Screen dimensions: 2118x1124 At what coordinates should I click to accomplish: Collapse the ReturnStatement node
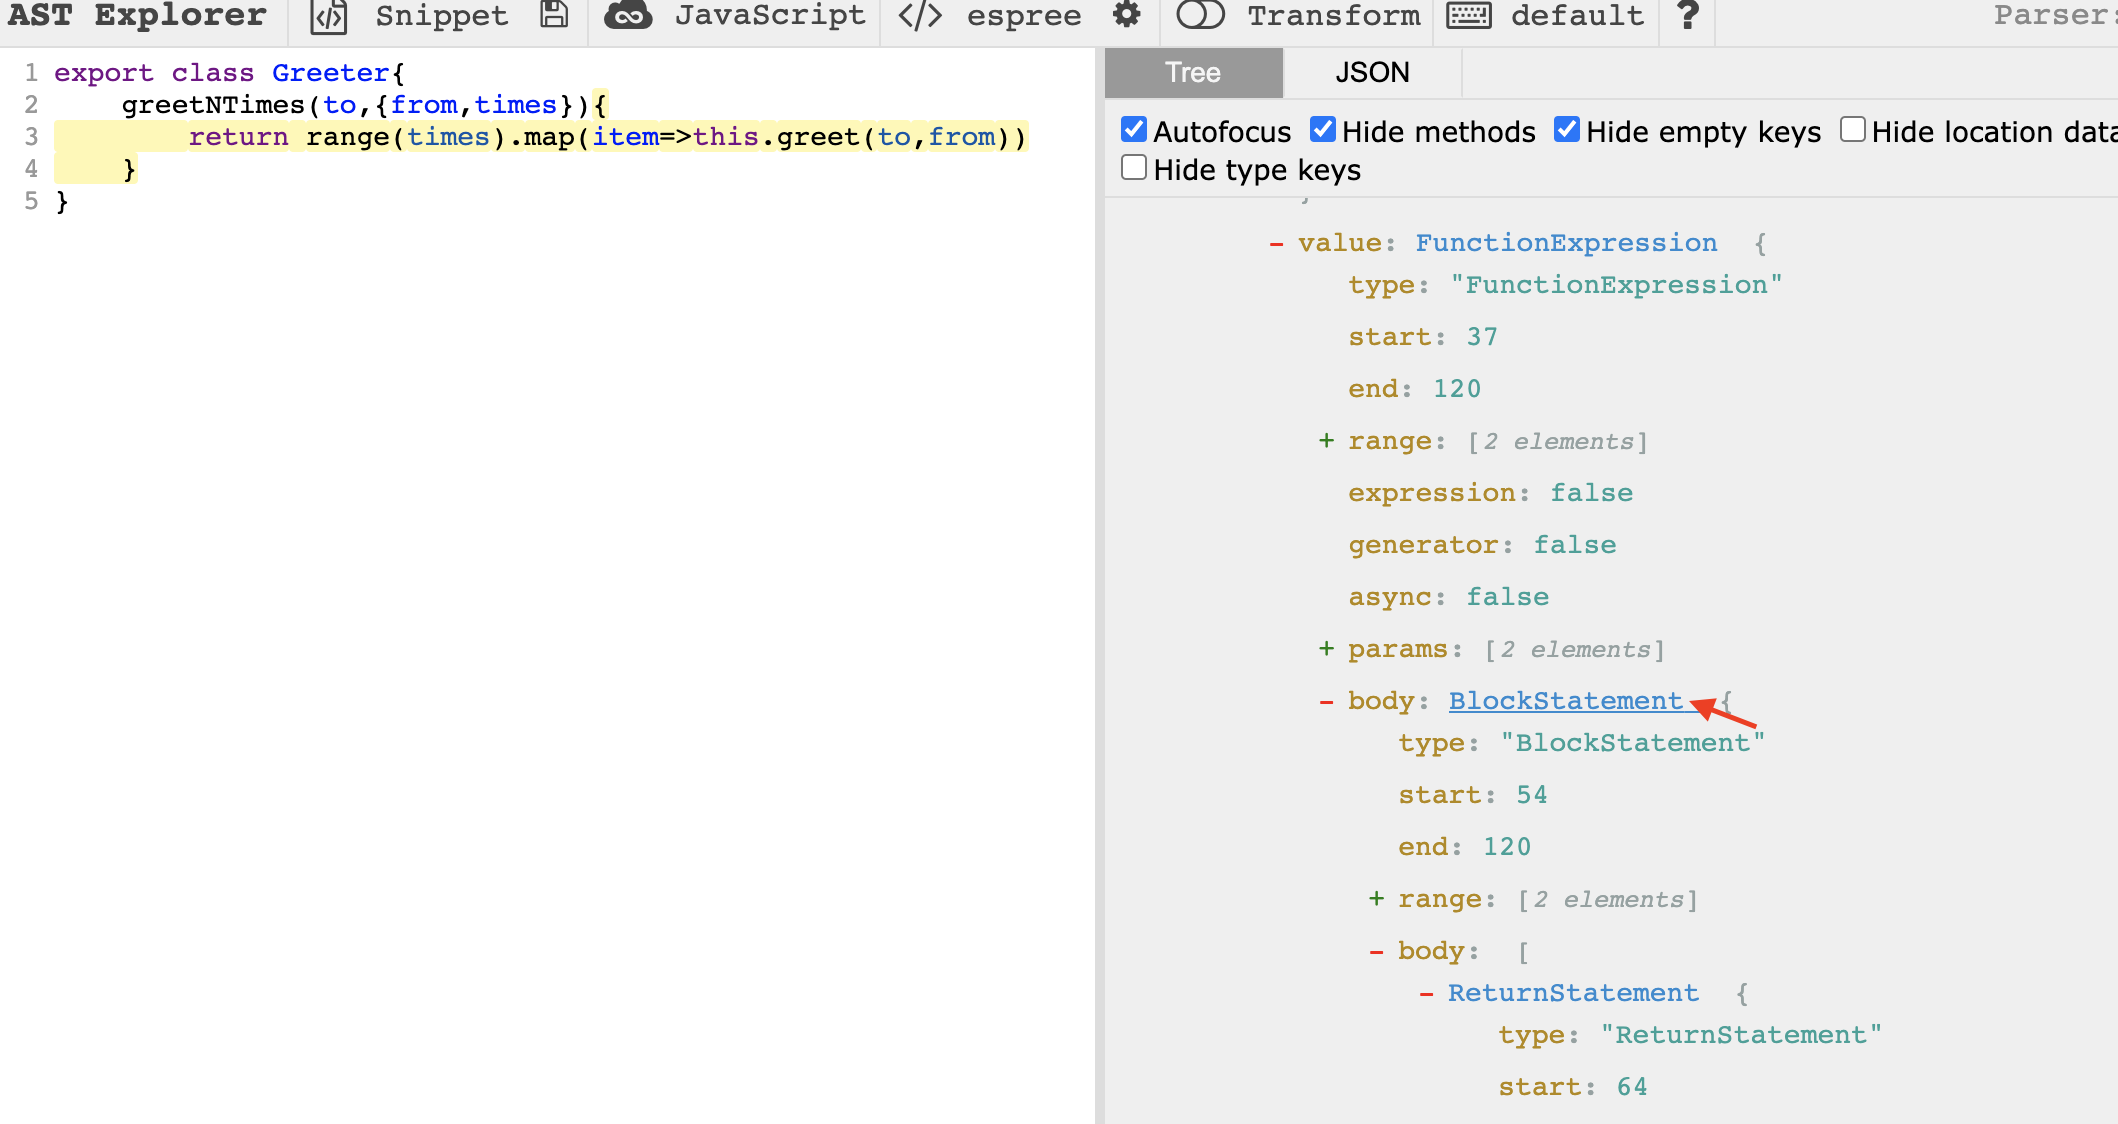(x=1426, y=993)
